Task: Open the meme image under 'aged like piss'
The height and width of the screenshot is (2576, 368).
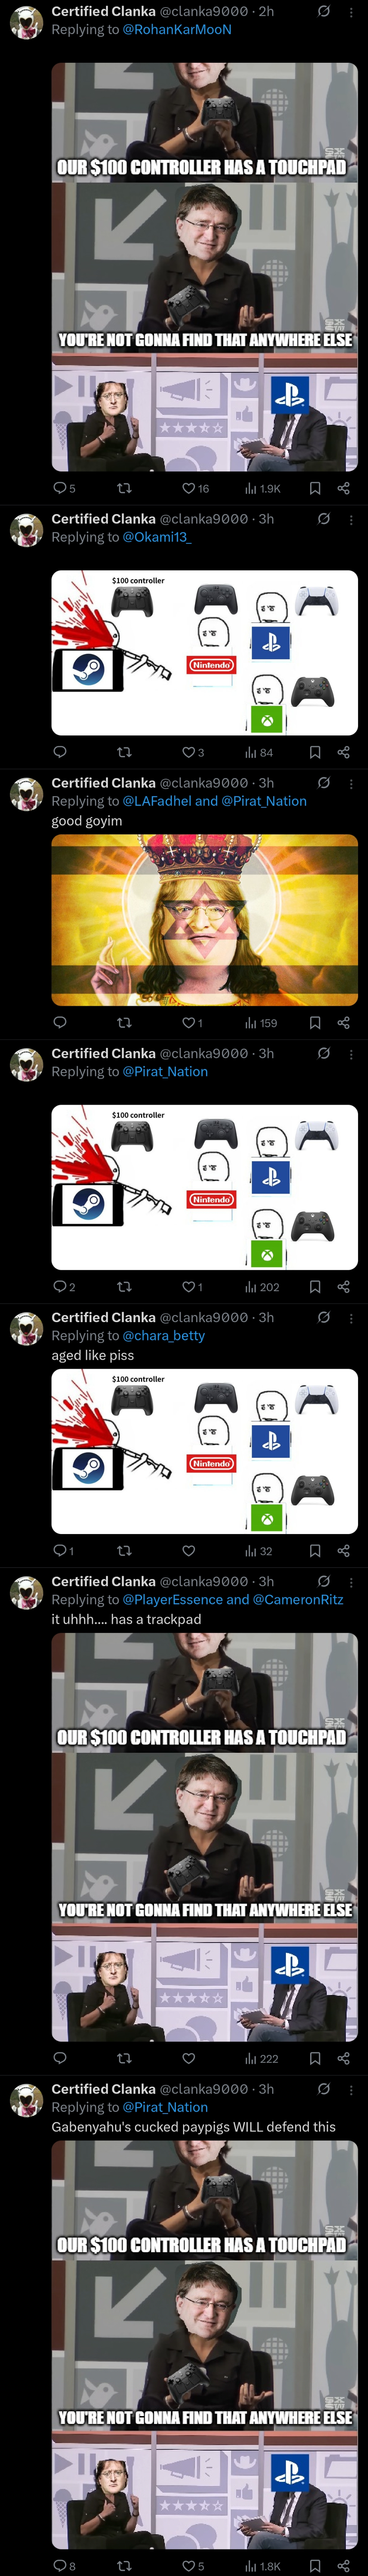Action: [204, 1451]
